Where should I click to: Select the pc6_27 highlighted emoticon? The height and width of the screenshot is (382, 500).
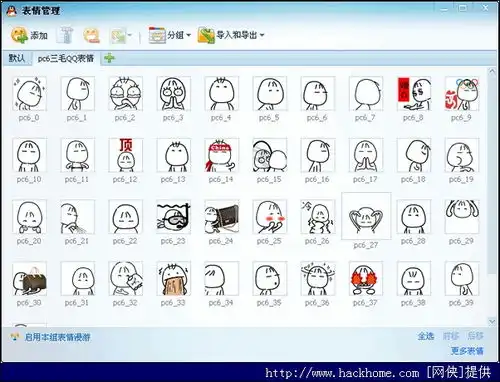(x=366, y=216)
